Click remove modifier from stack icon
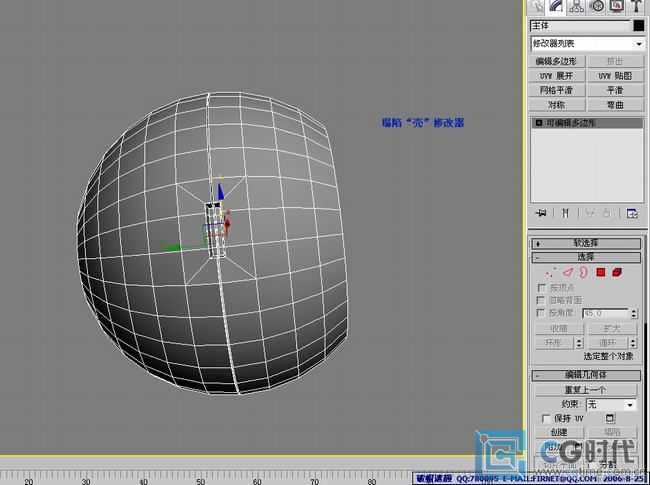 coord(606,213)
